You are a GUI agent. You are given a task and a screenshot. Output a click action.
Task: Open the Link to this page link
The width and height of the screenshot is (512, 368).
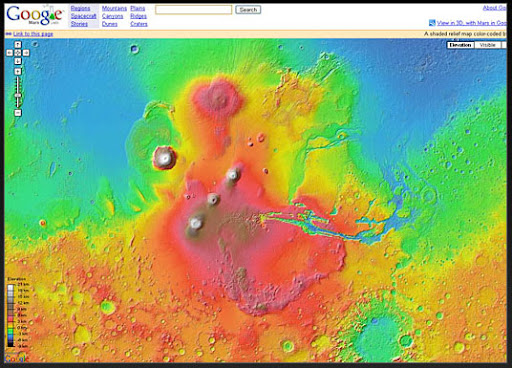(33, 34)
